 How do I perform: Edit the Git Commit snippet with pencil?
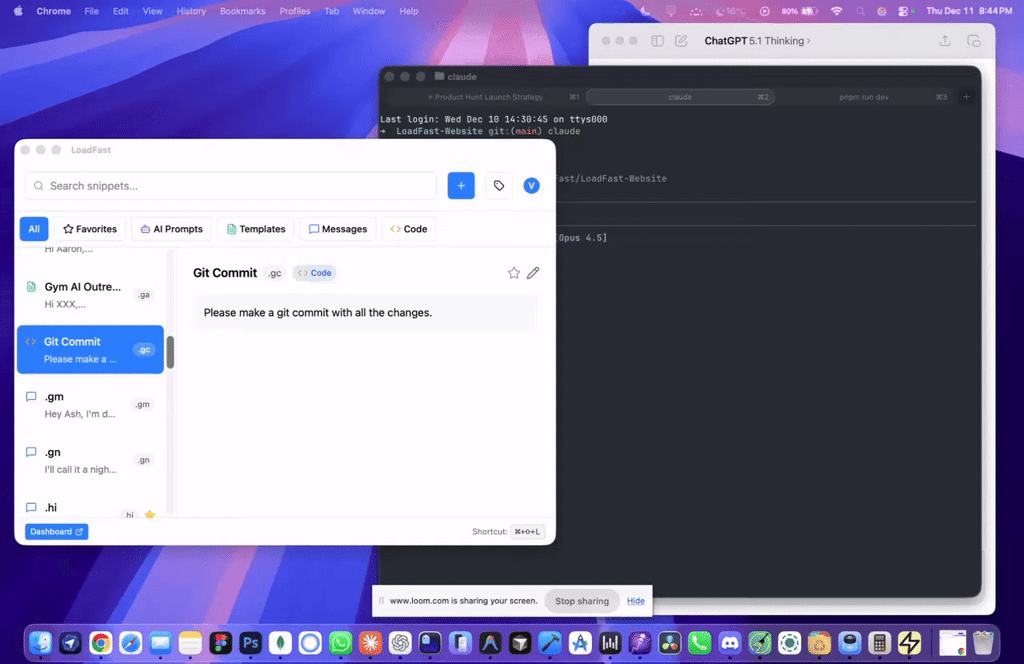click(533, 273)
